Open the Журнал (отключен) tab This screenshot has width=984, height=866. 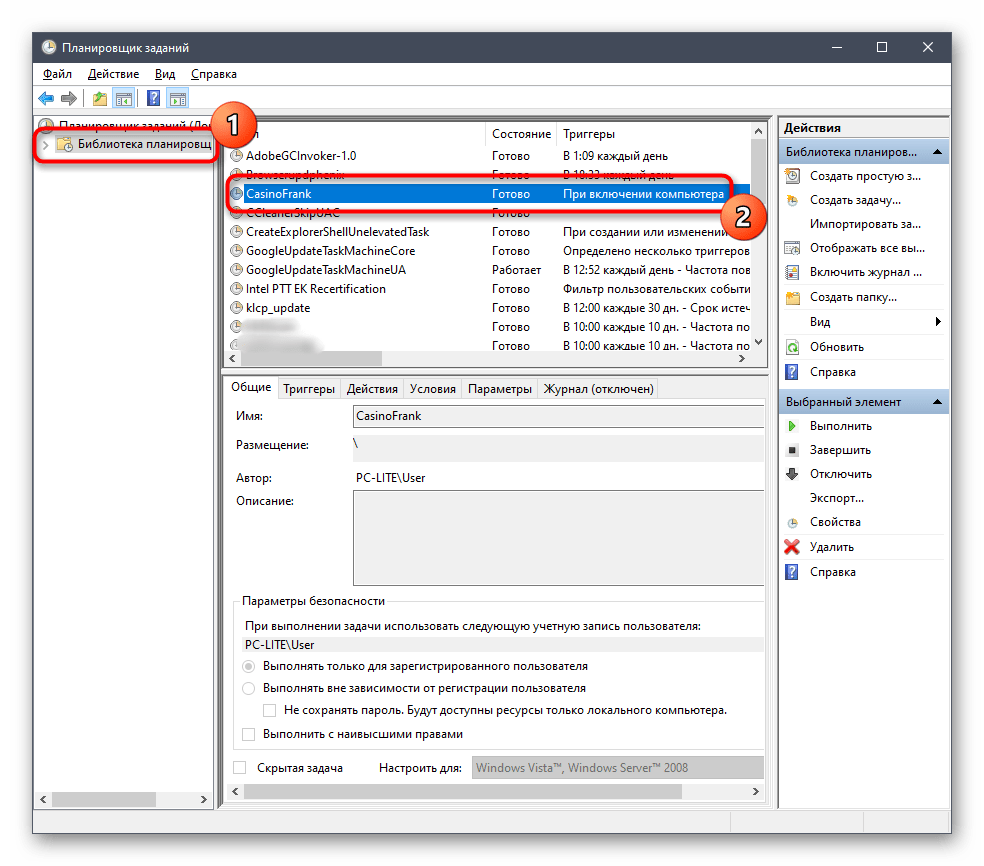pos(599,389)
